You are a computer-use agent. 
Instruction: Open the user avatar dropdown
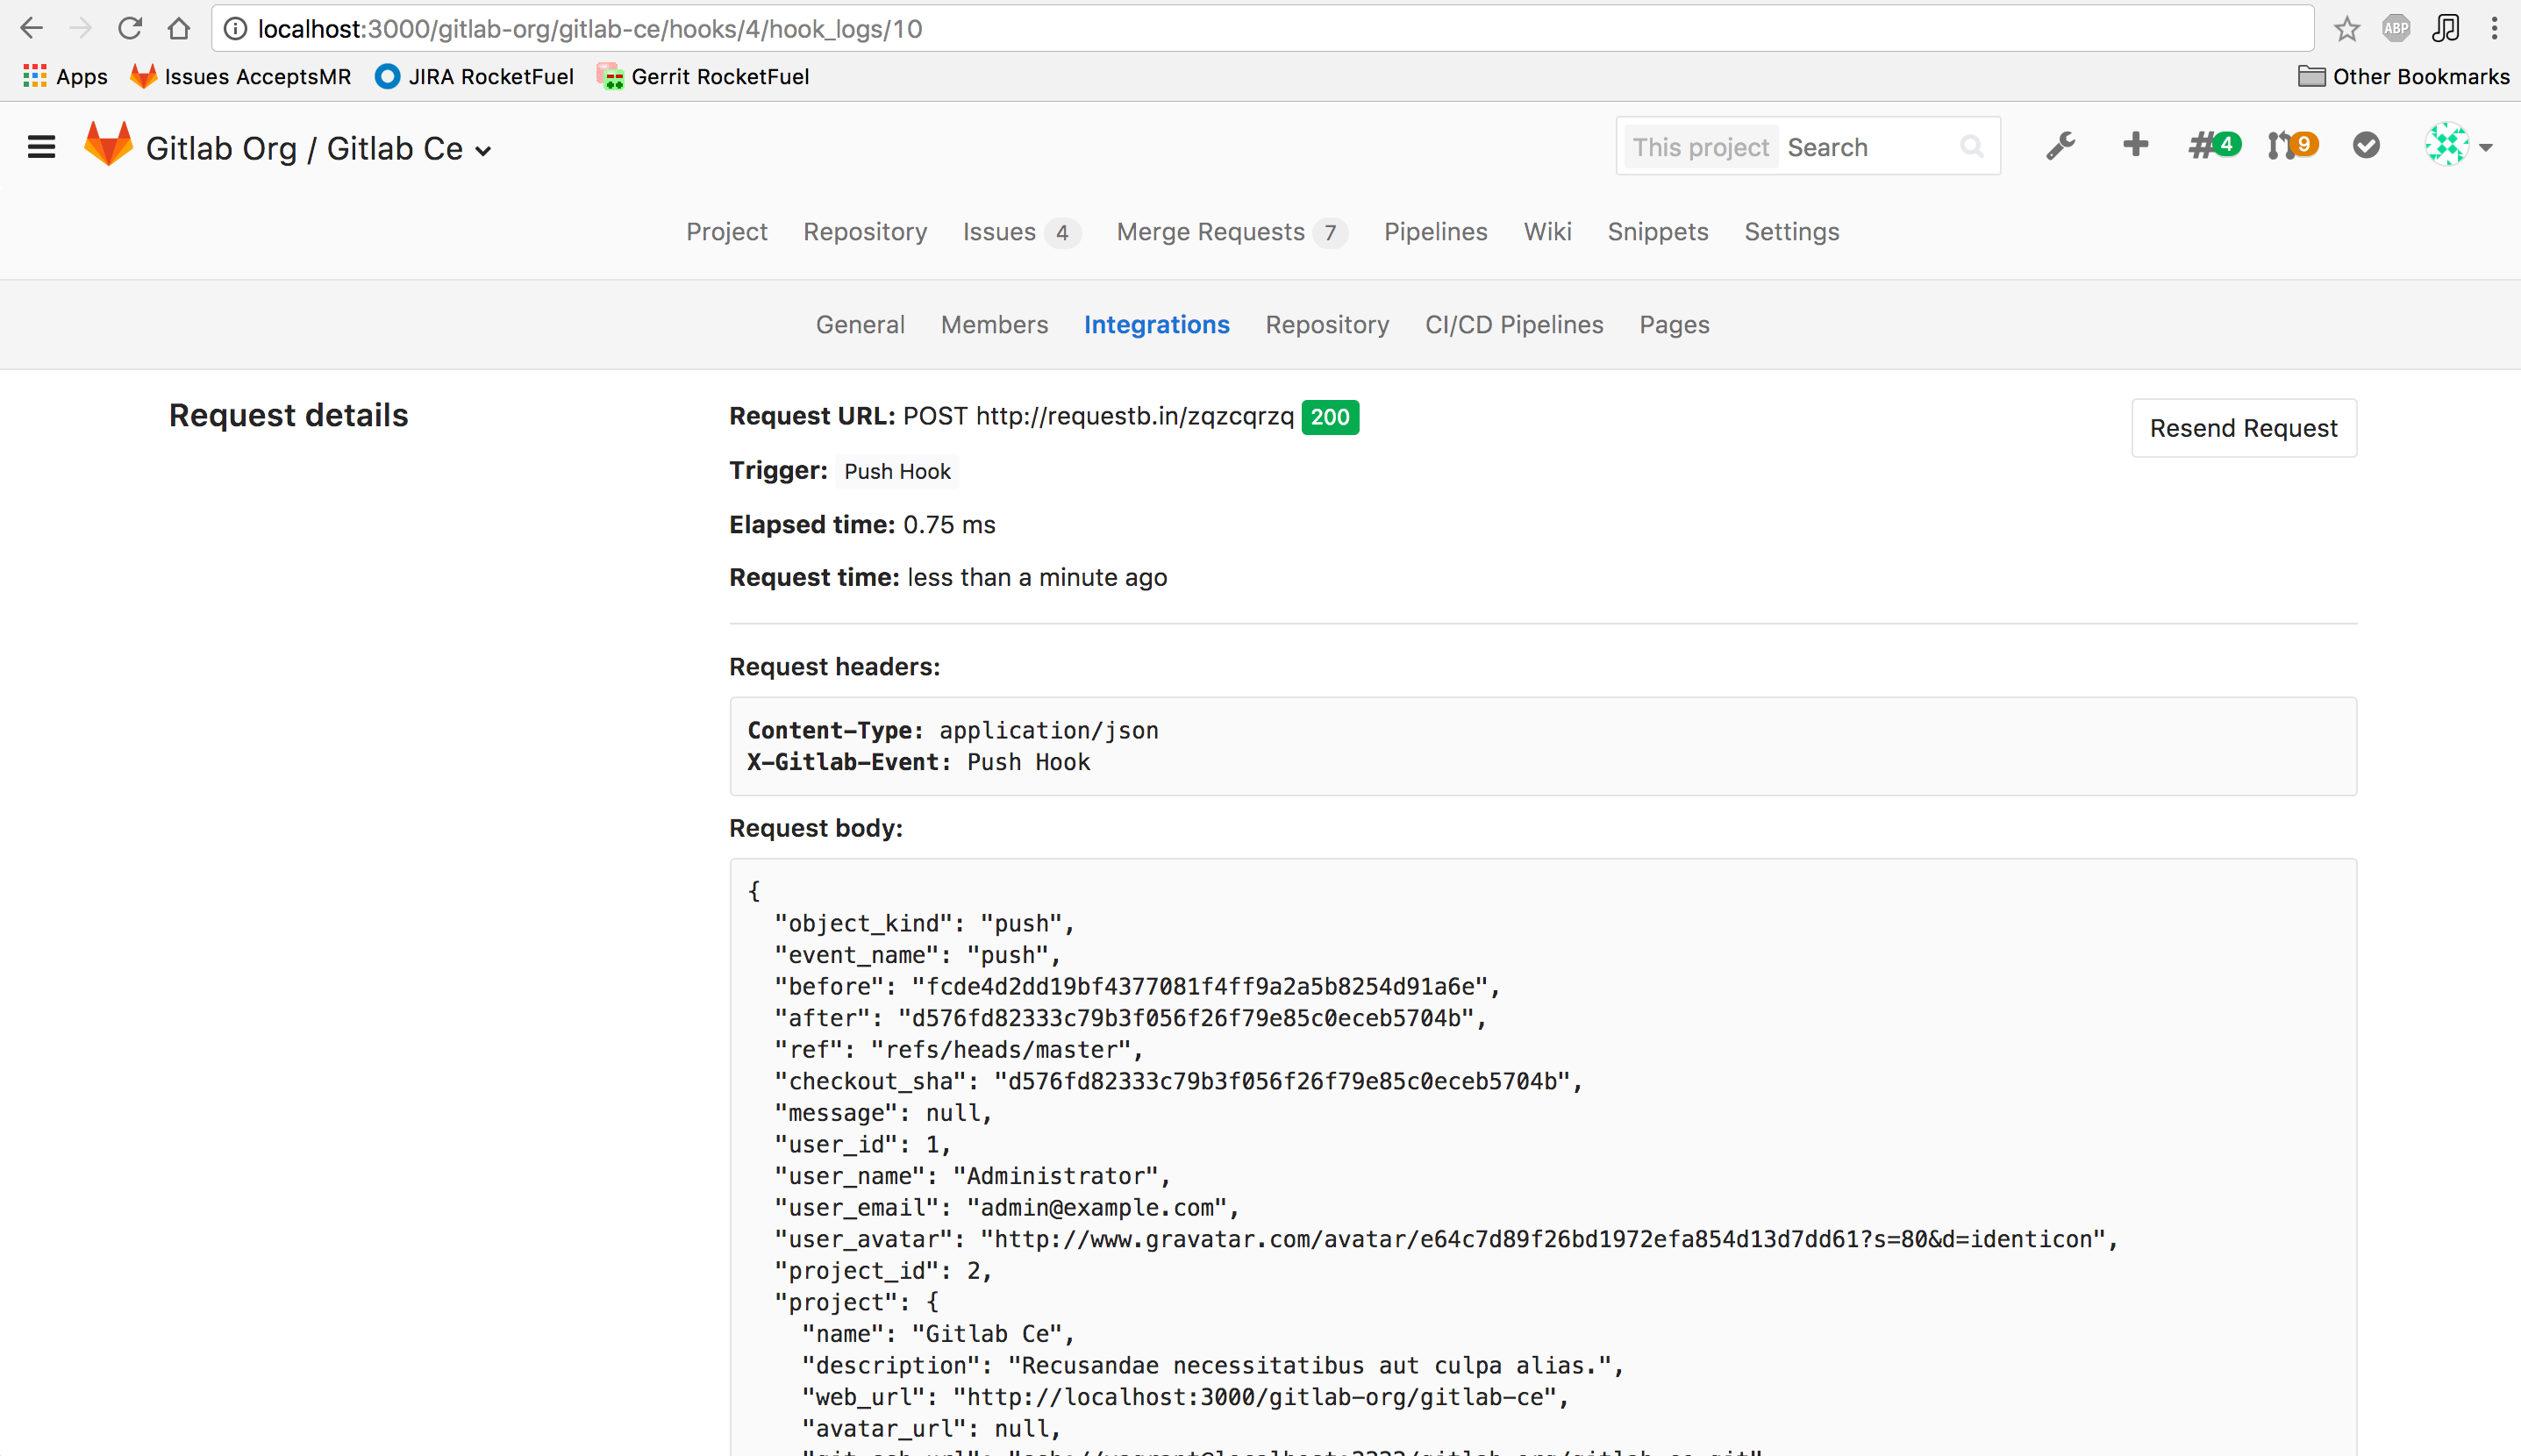(2458, 146)
